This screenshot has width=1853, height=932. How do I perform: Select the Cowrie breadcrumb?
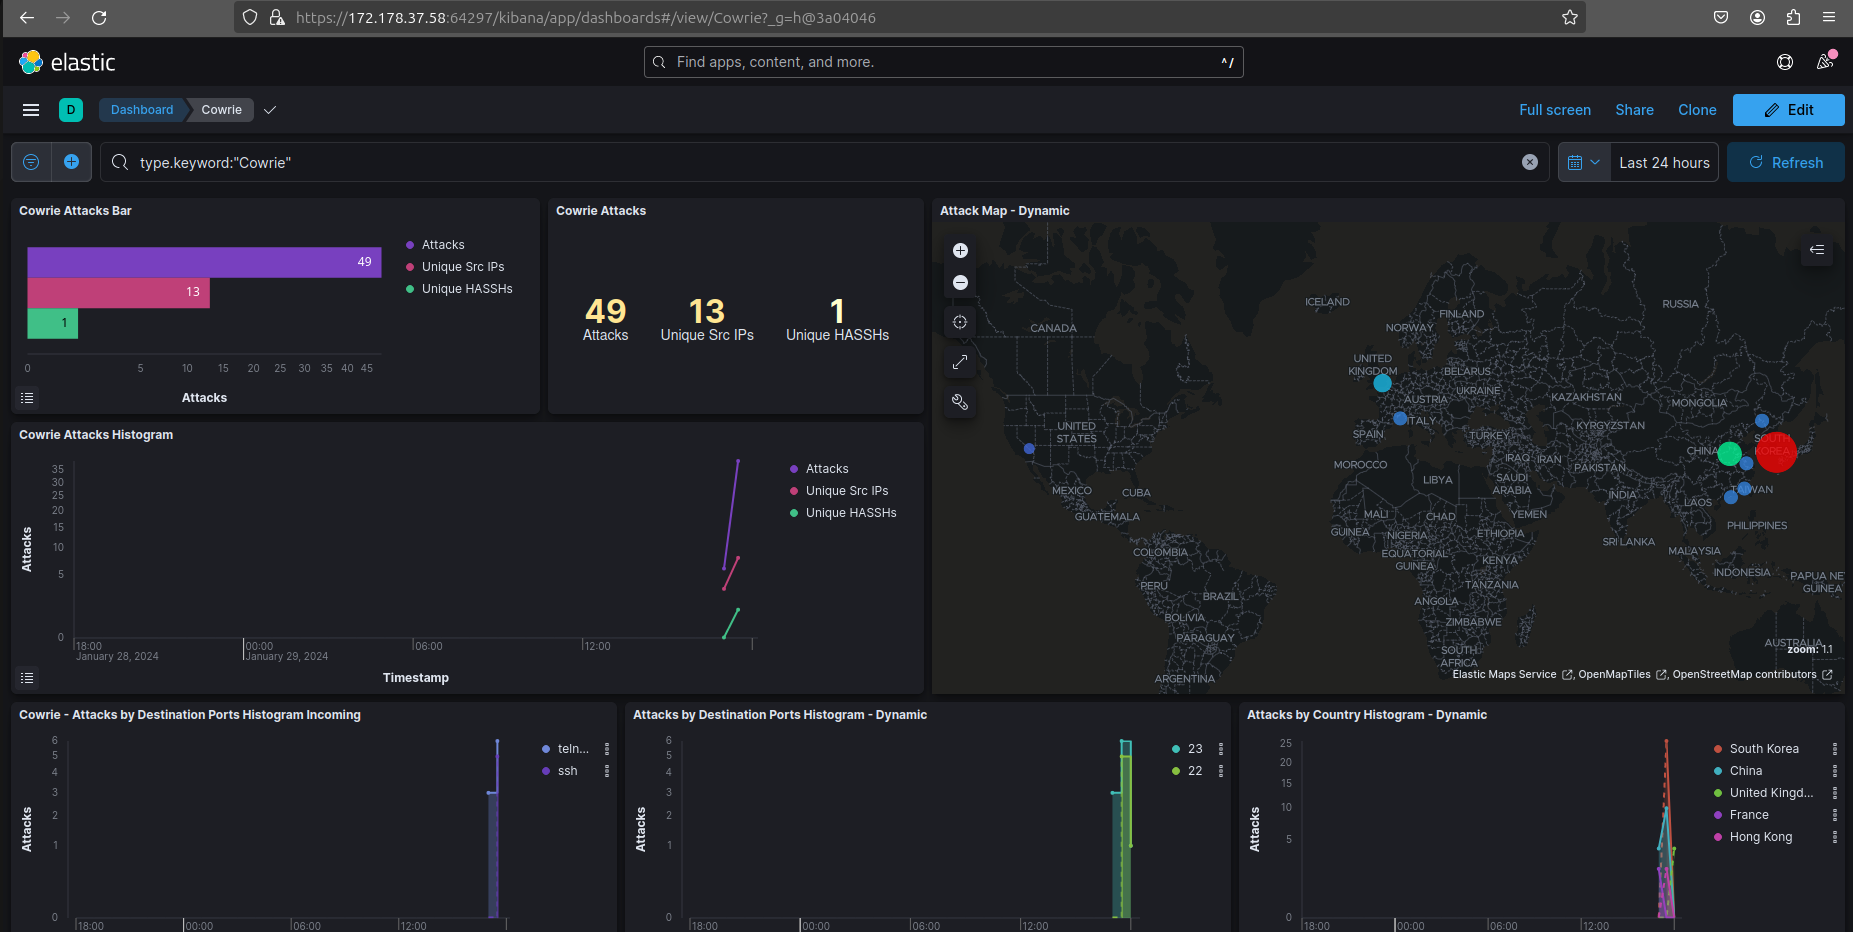pos(221,110)
